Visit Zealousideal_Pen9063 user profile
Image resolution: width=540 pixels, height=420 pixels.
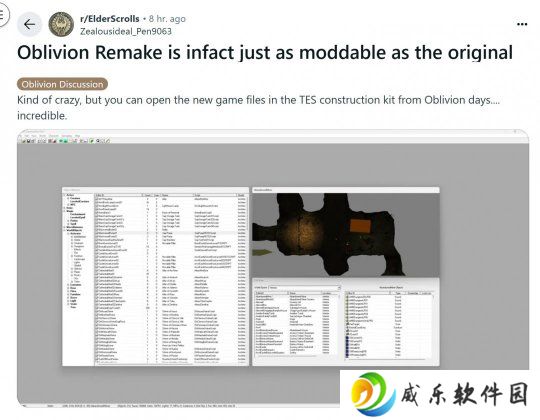coord(126,31)
